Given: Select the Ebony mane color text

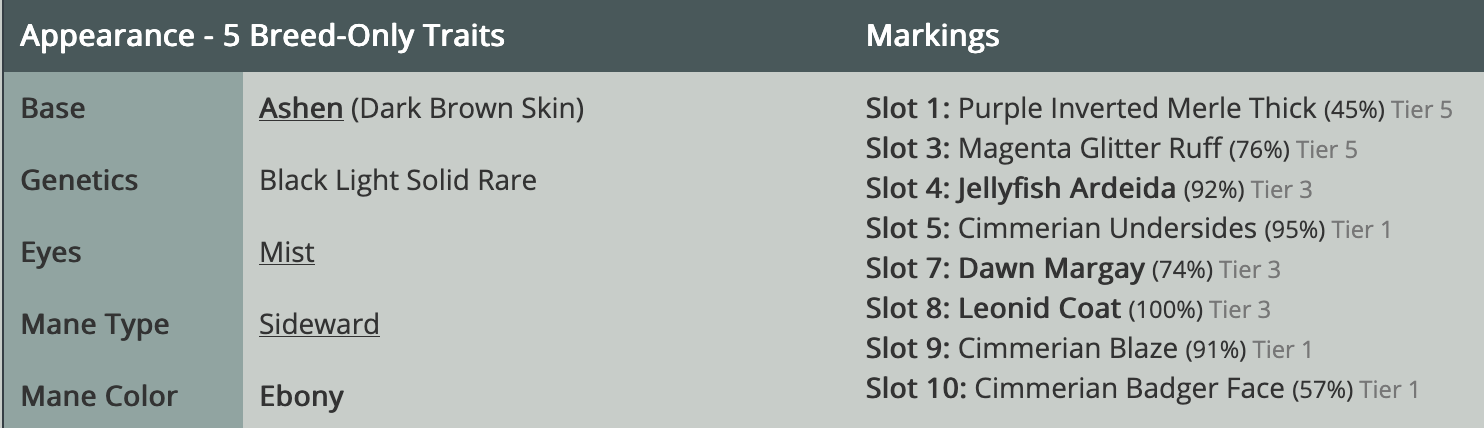Looking at the screenshot, I should (x=301, y=396).
